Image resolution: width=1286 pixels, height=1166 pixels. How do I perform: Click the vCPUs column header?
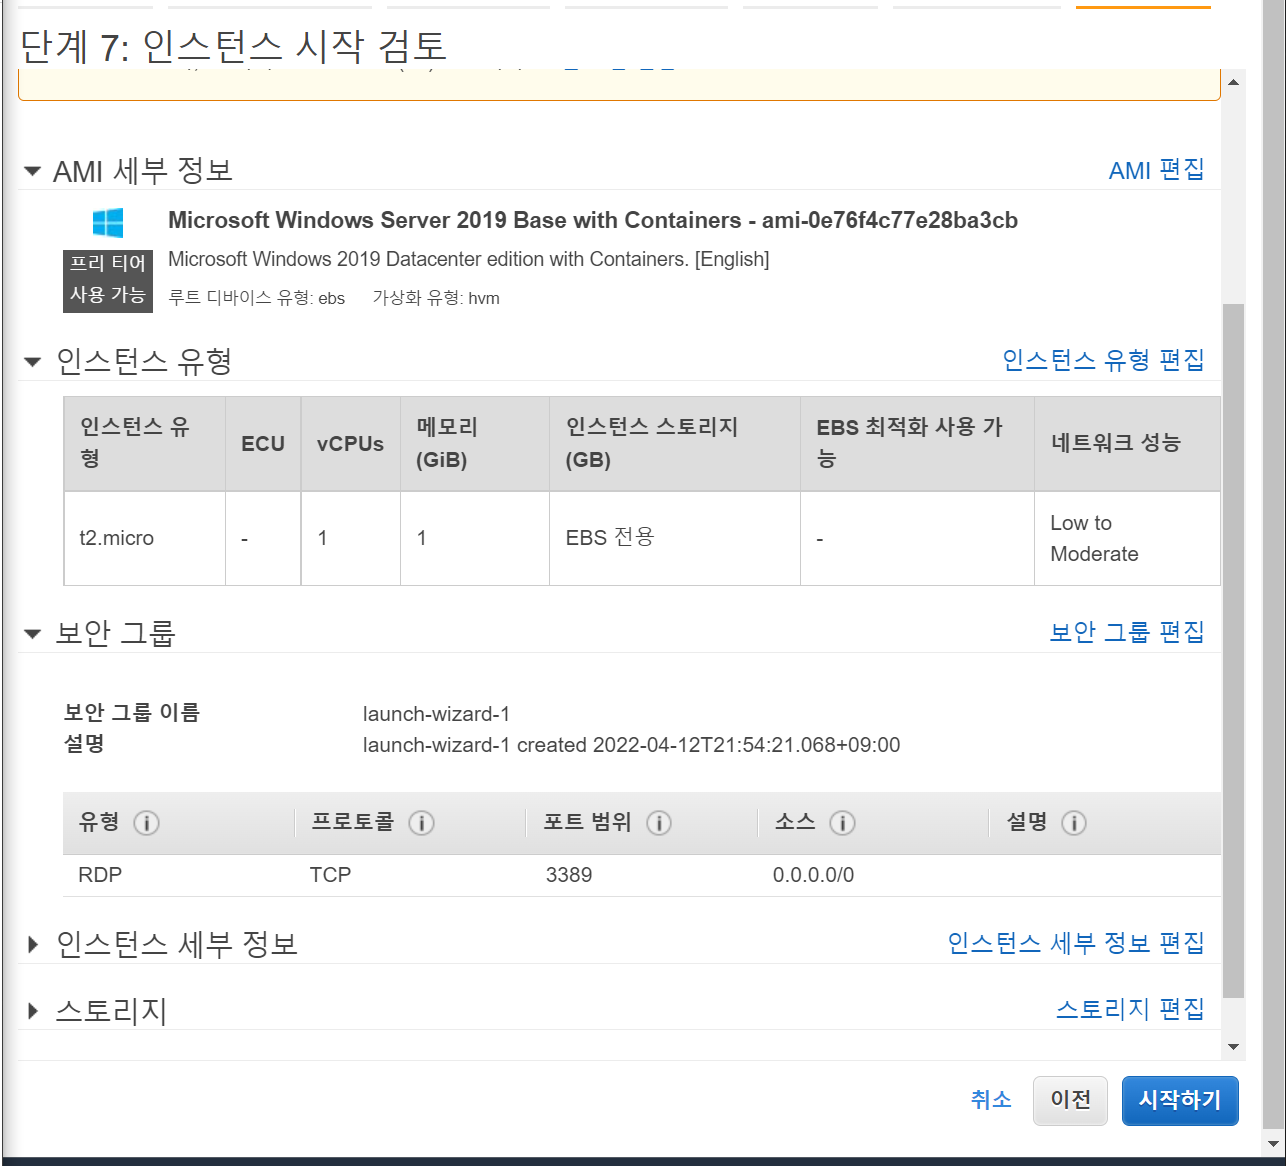350,444
